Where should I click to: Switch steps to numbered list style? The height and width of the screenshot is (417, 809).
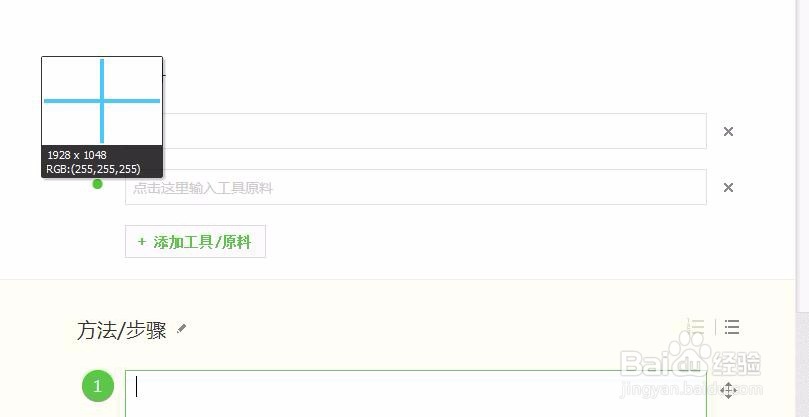pos(696,327)
